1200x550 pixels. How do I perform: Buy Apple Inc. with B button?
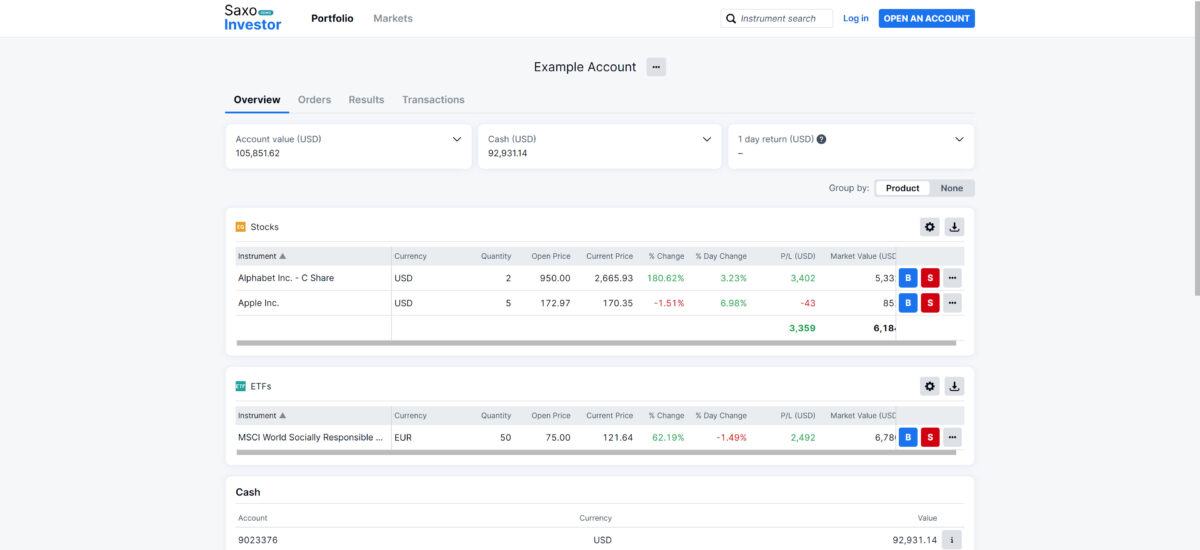click(x=908, y=303)
